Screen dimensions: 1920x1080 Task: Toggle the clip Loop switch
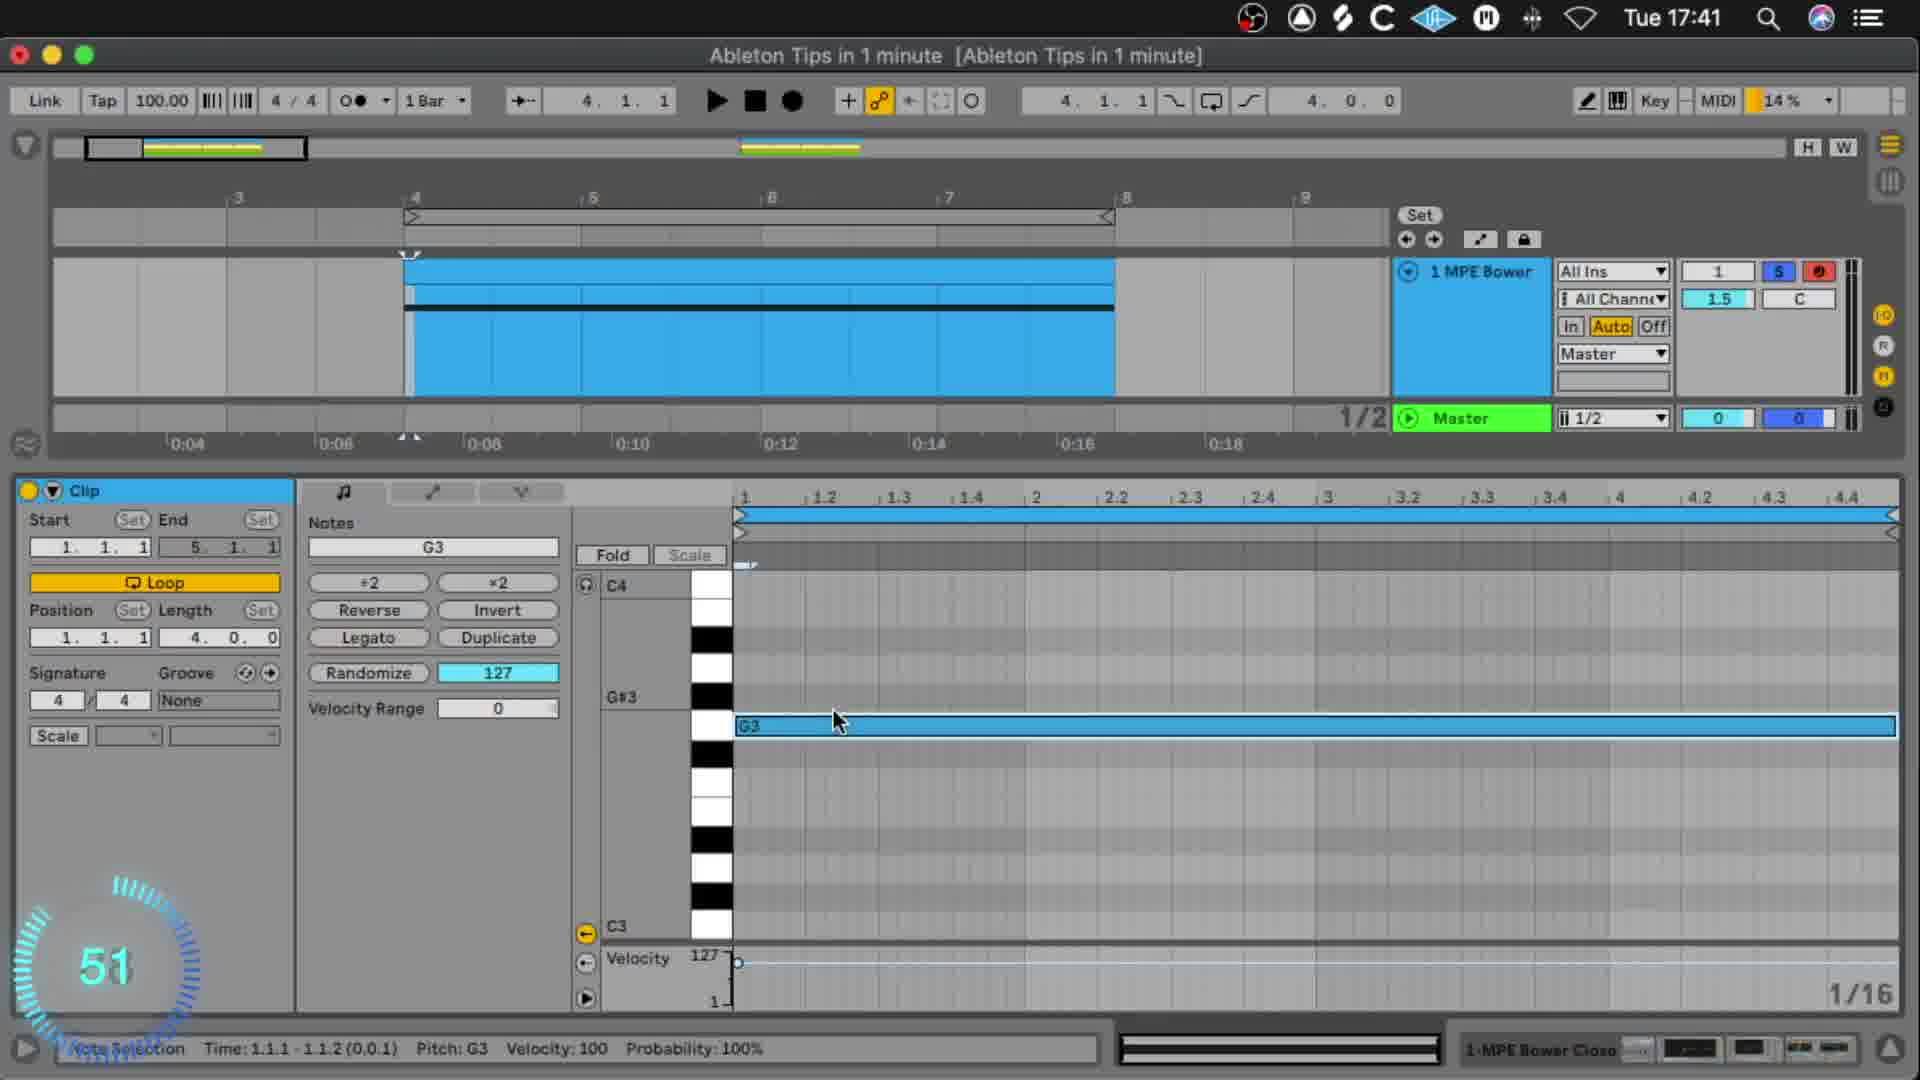(x=155, y=583)
